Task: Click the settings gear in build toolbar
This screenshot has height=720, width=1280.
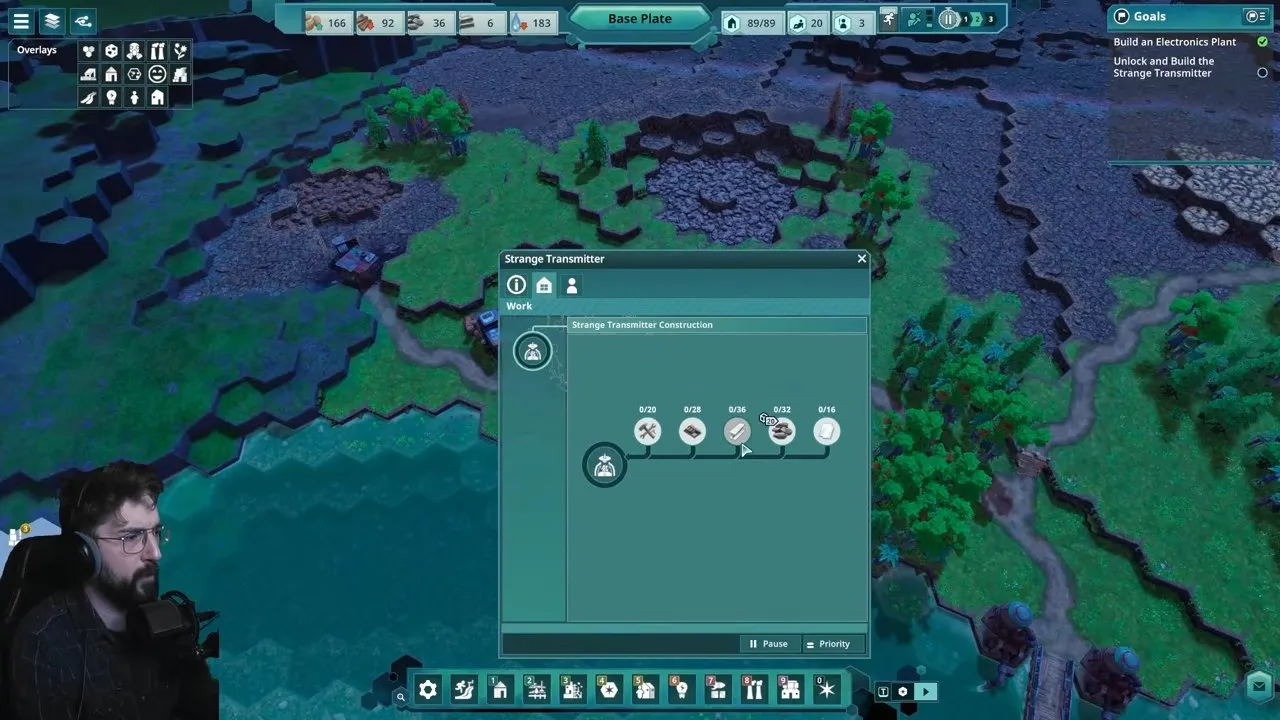Action: [x=428, y=689]
